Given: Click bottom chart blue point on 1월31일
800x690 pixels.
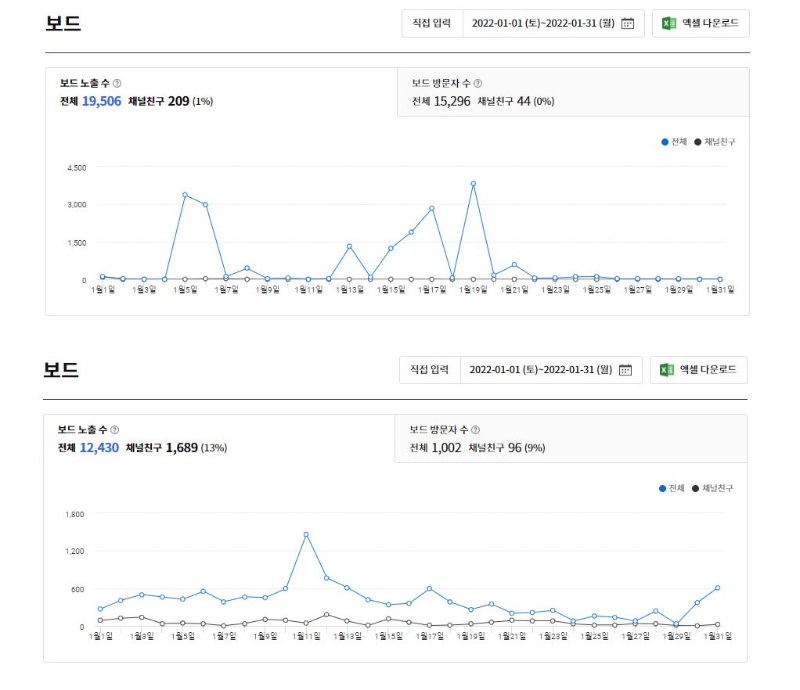Looking at the screenshot, I should pos(717,588).
